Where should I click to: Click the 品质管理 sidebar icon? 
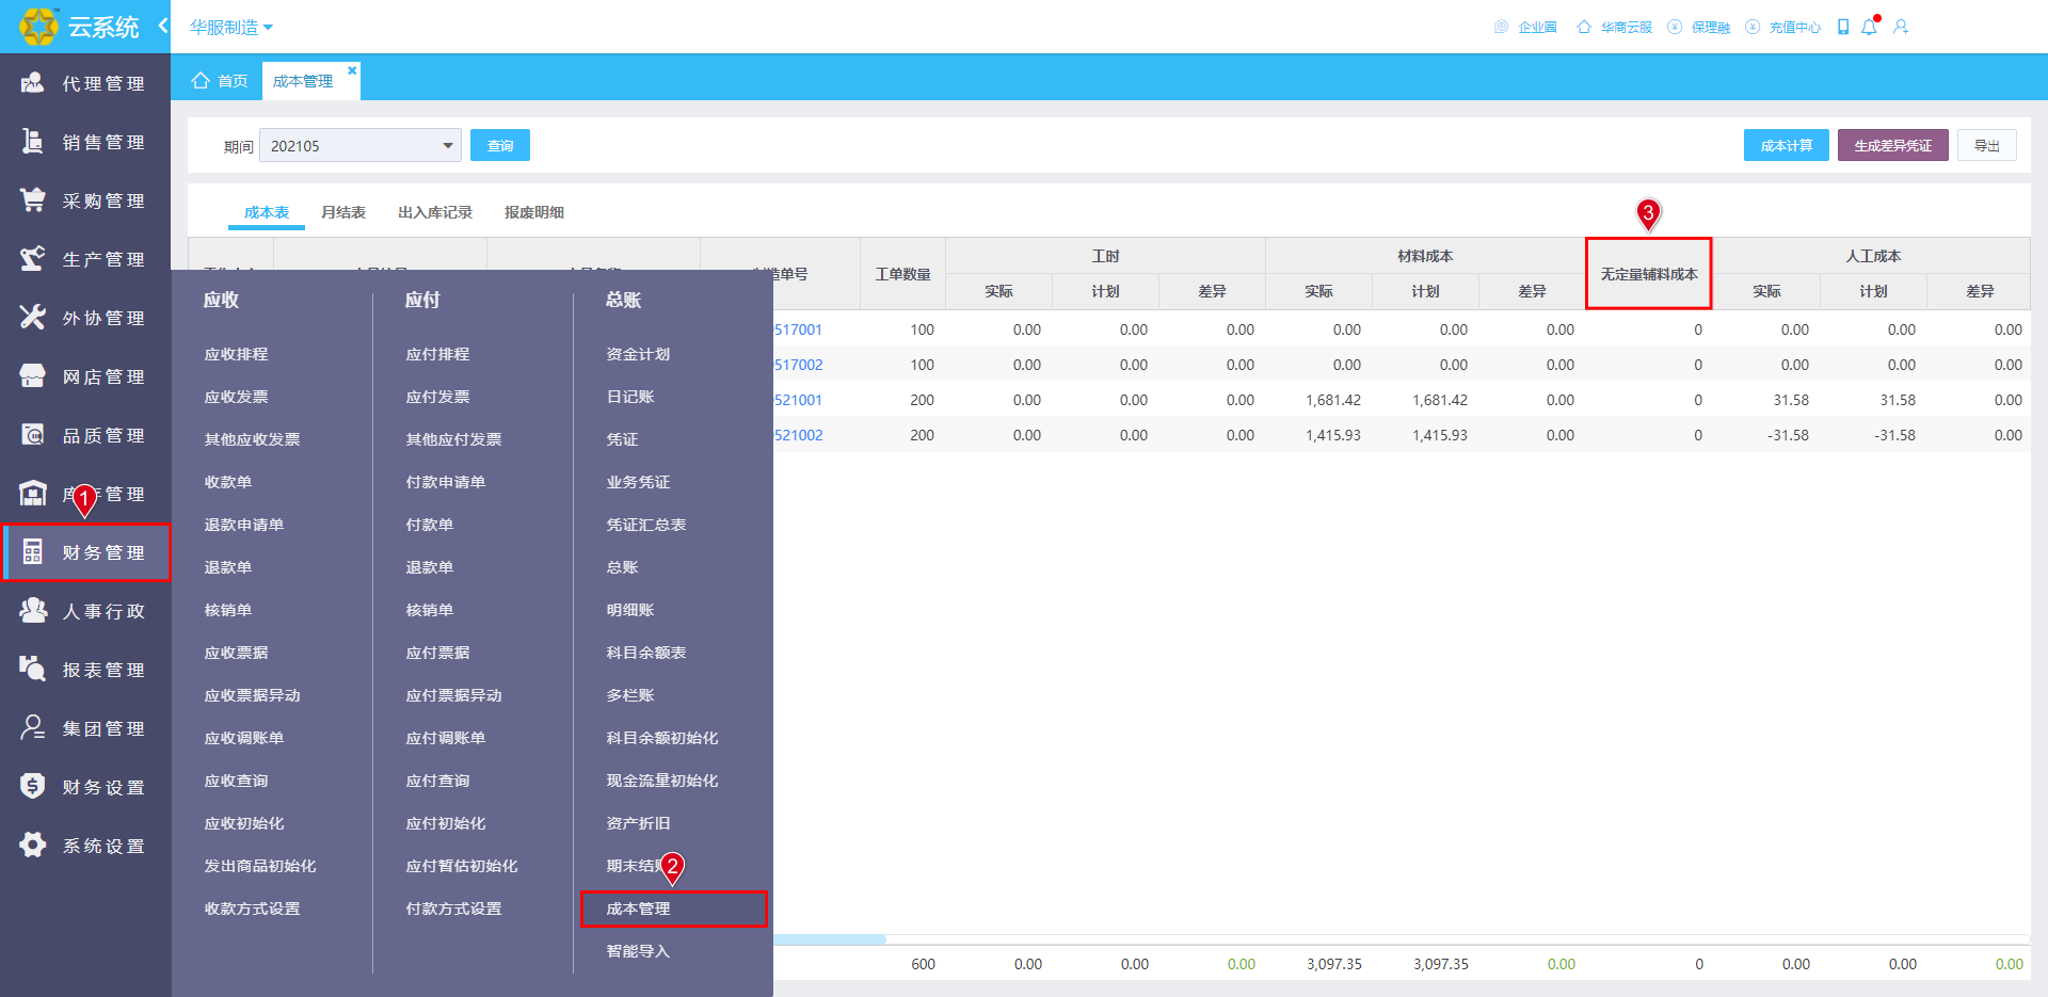coord(33,435)
